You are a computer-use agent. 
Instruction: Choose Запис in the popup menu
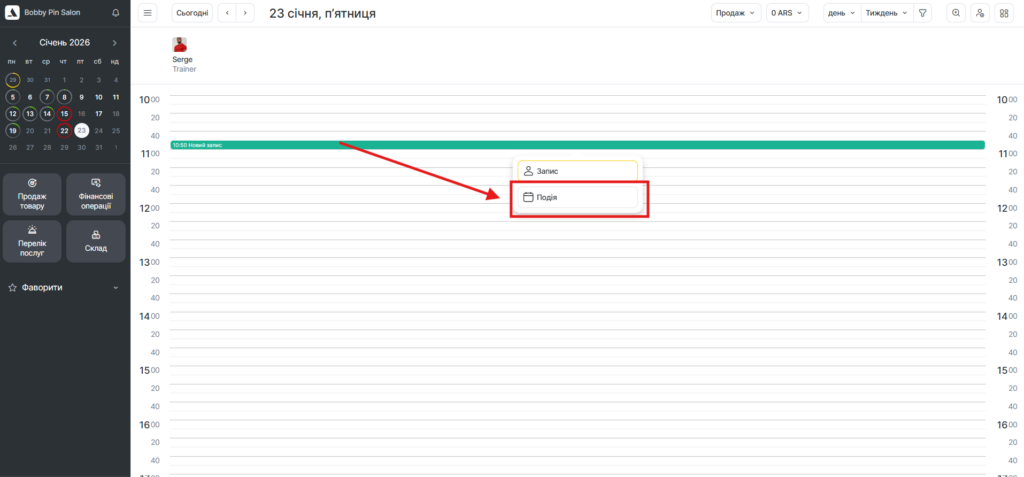(x=577, y=171)
